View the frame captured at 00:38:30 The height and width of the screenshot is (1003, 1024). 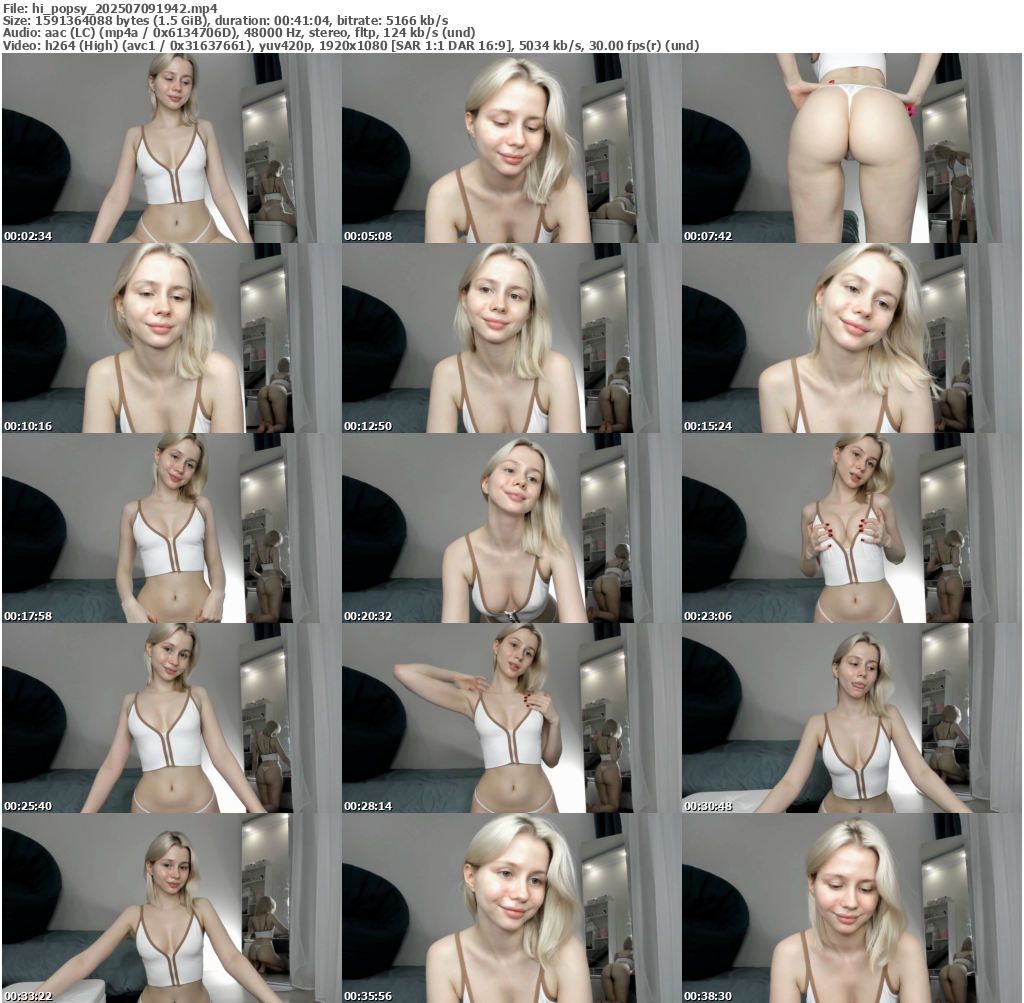point(852,908)
